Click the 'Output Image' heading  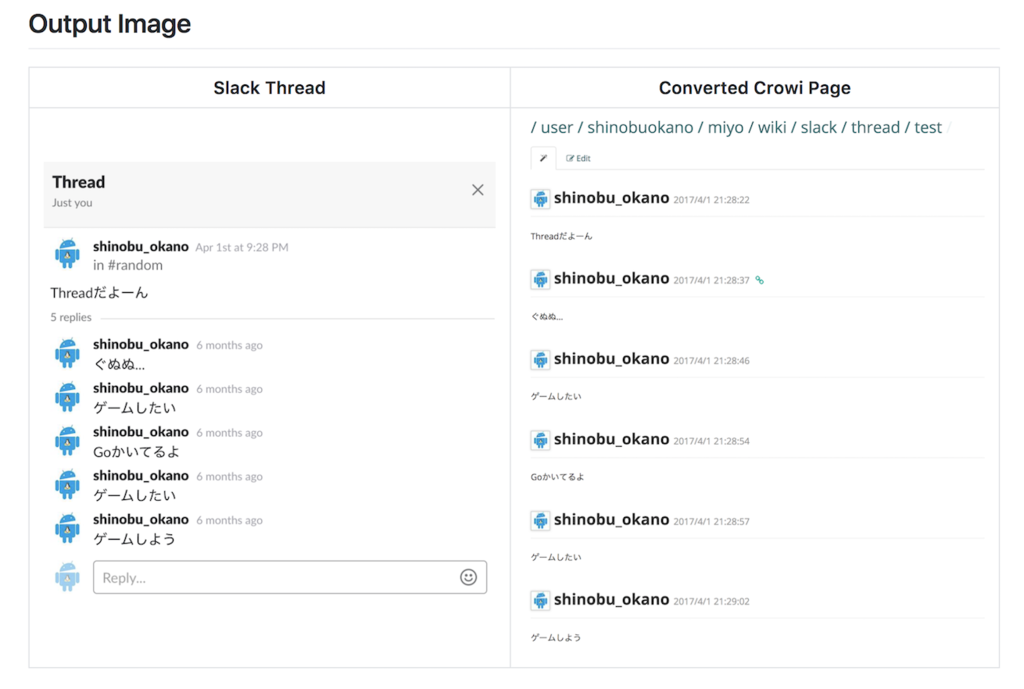coord(110,24)
